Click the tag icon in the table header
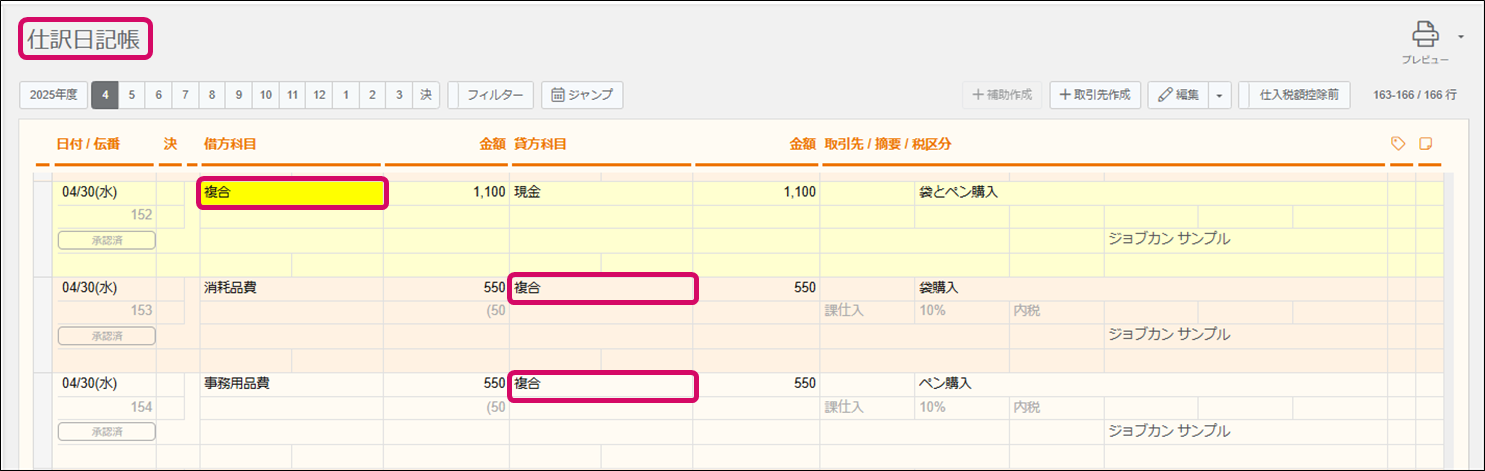The width and height of the screenshot is (1485, 471). click(x=1398, y=144)
